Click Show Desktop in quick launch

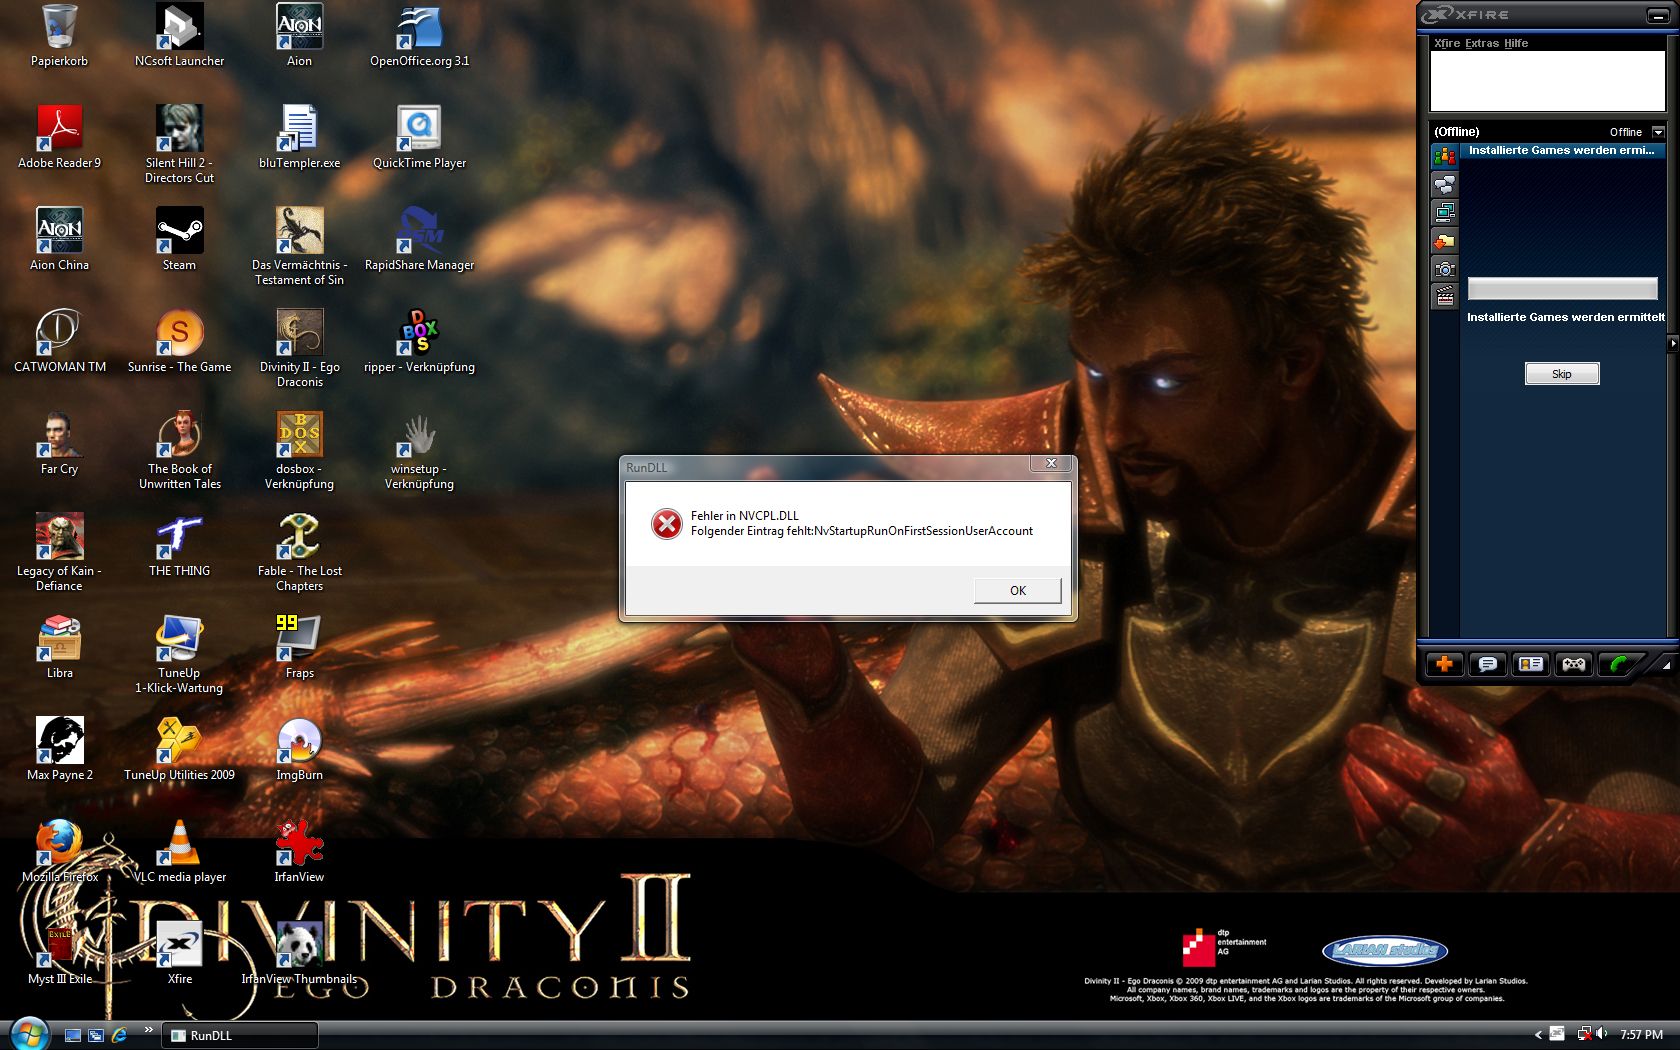(x=73, y=1035)
